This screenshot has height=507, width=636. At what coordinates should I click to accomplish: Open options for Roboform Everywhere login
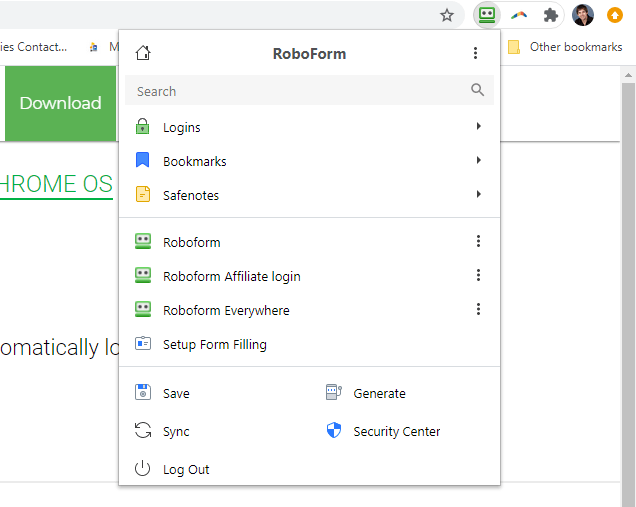click(x=479, y=309)
